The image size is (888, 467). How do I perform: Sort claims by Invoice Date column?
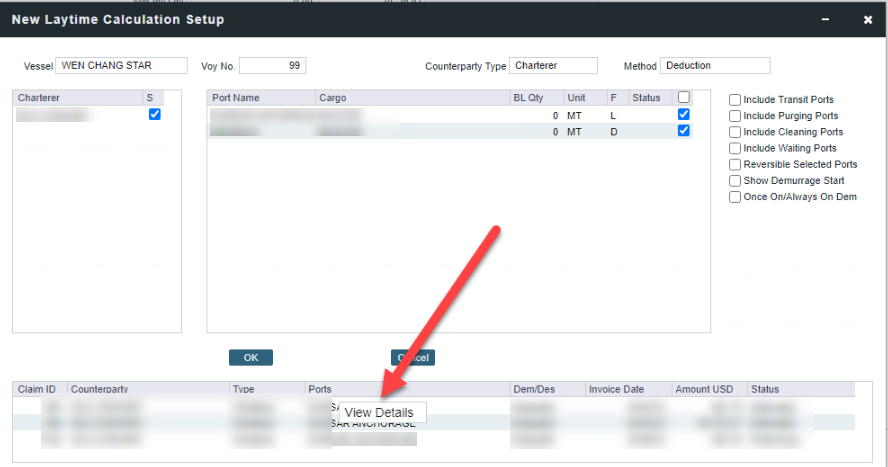click(617, 389)
